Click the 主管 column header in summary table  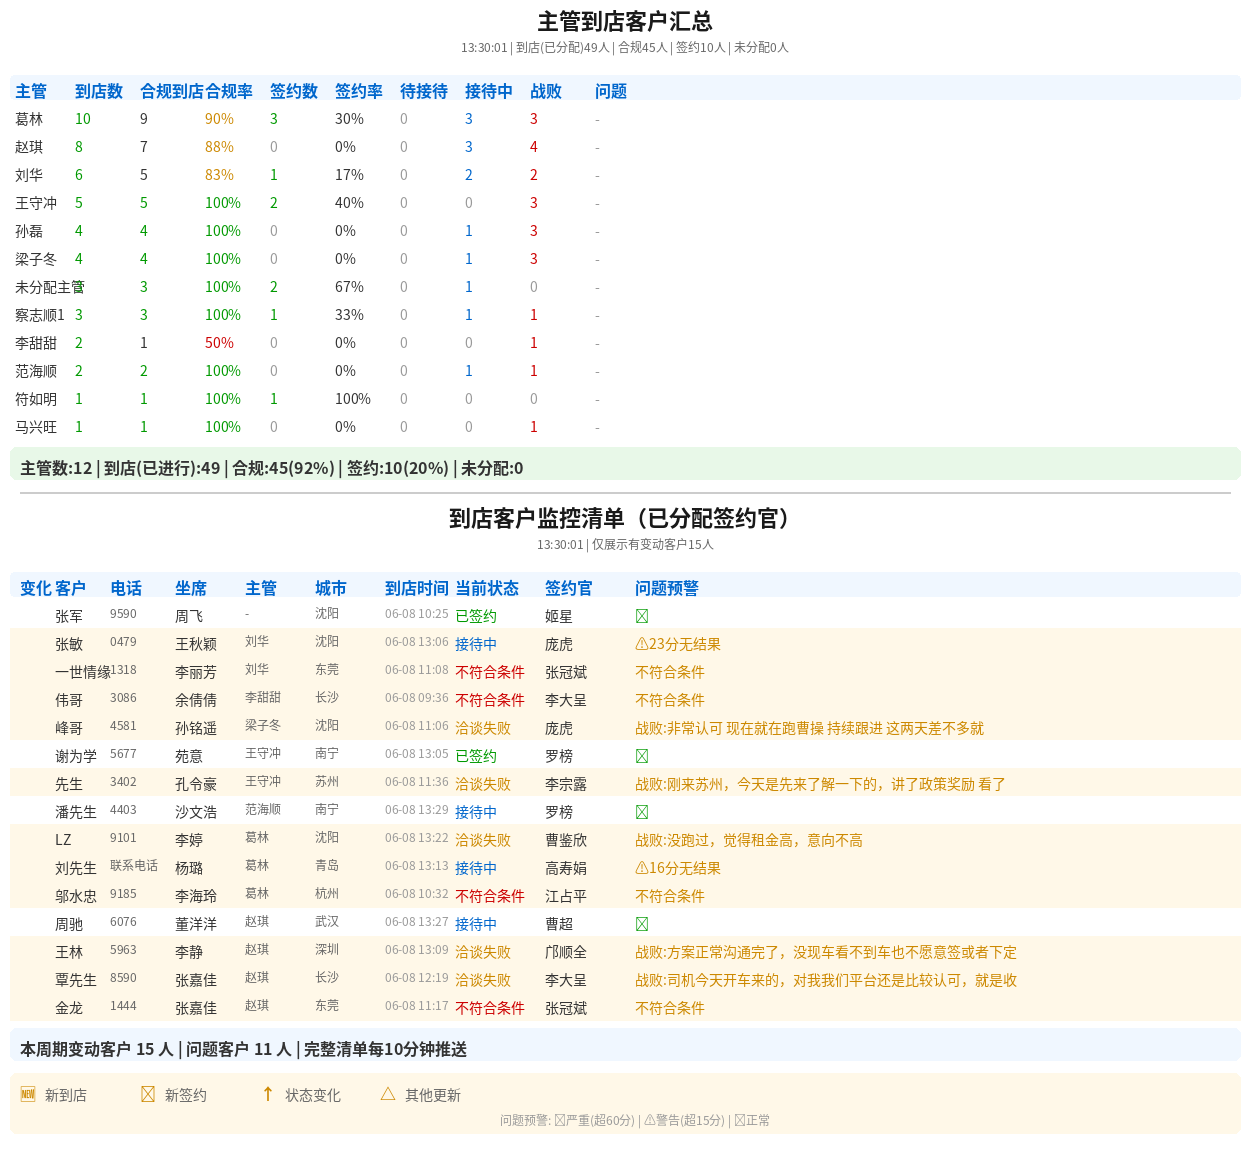click(x=31, y=91)
